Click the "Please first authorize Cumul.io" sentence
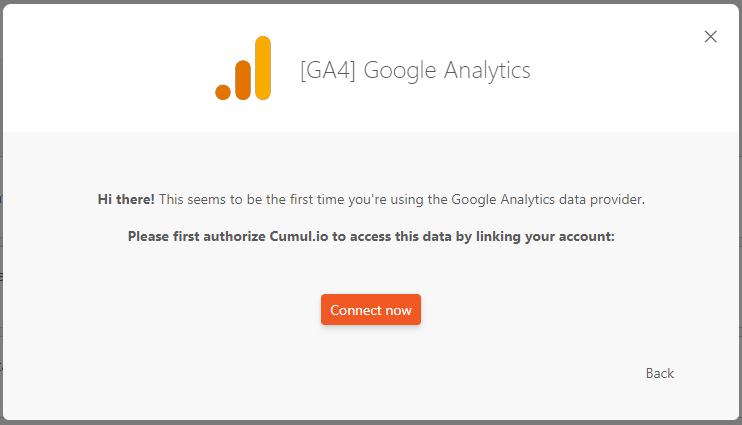Screen dimensions: 742x425 [x=370, y=237]
